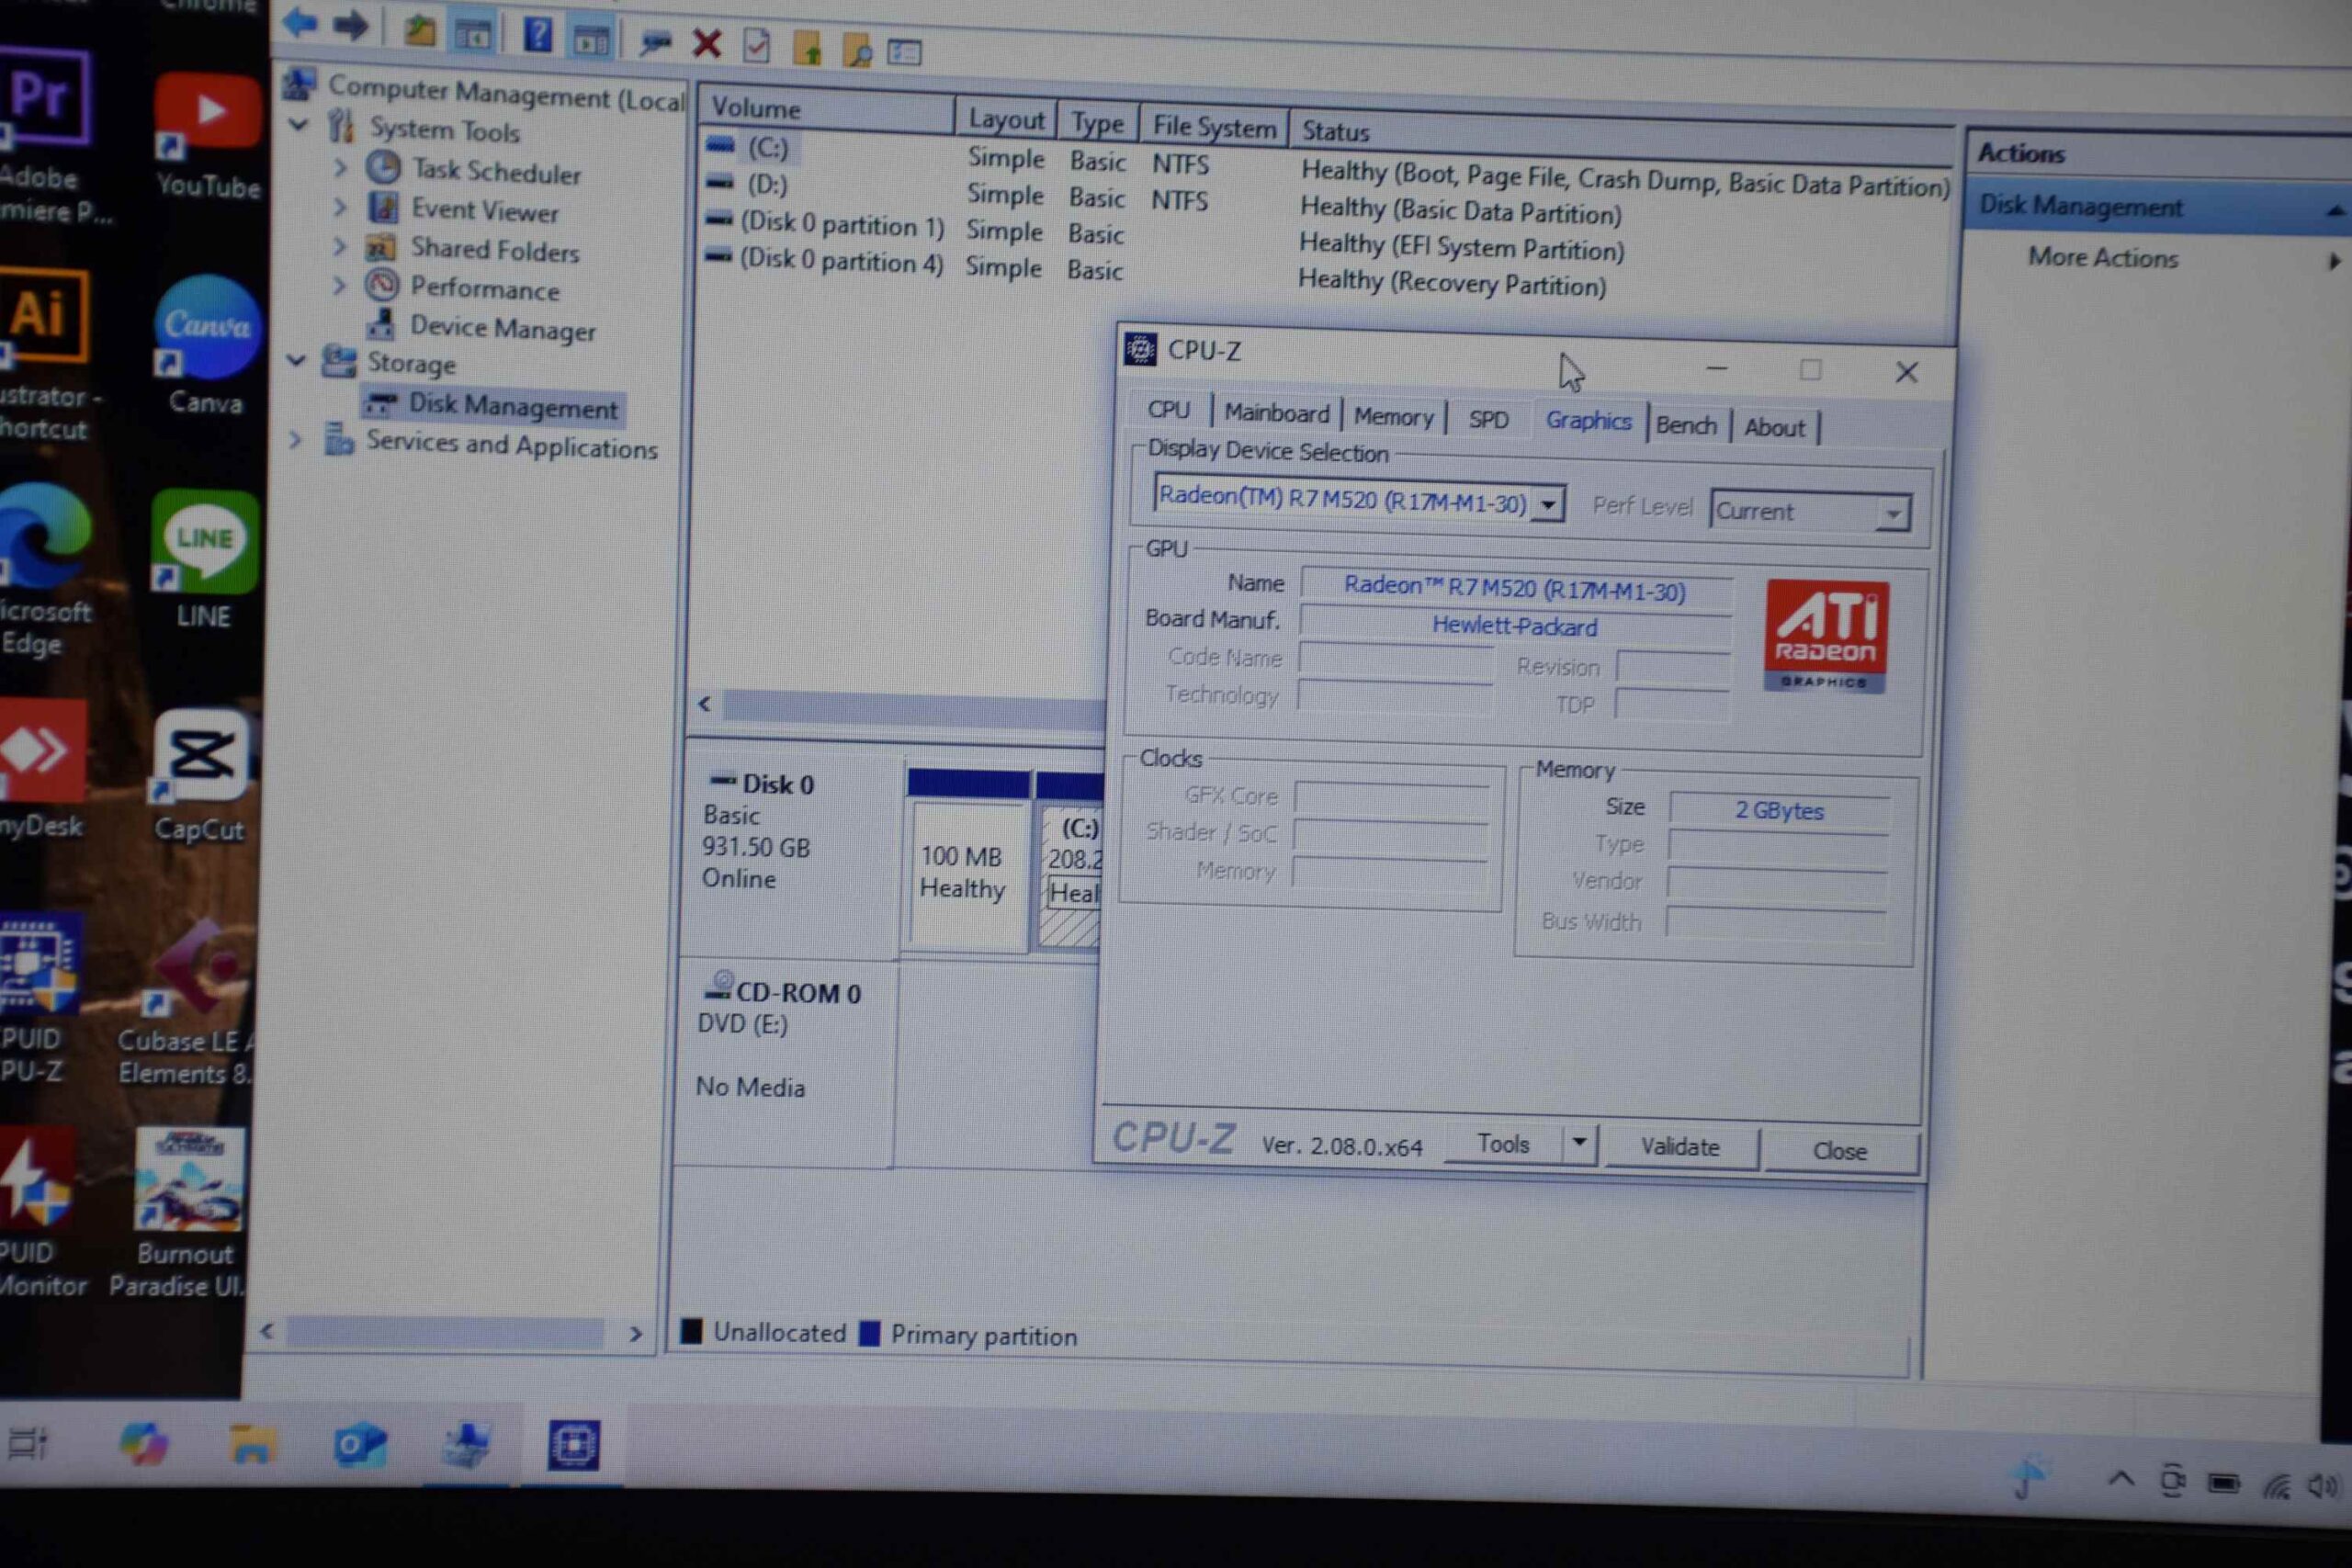Click the Forward arrow in Computer Management toolbar

pos(350,24)
